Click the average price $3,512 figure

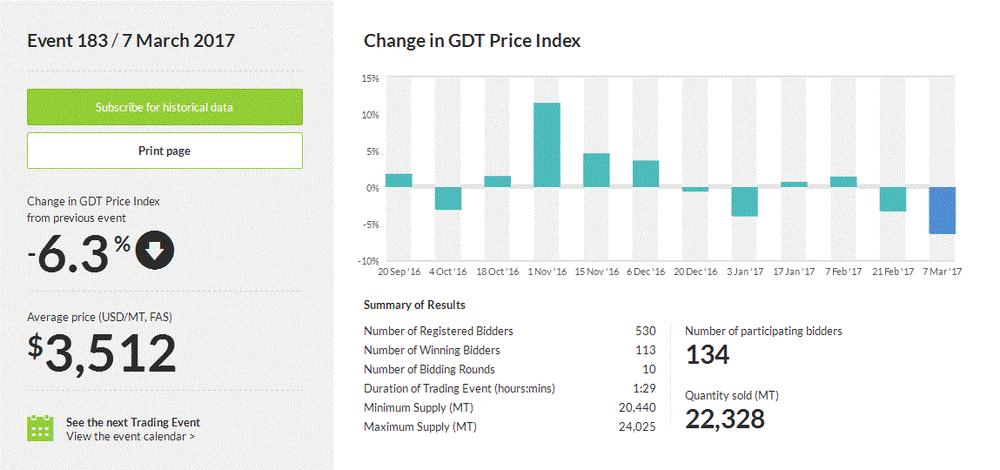(102, 352)
